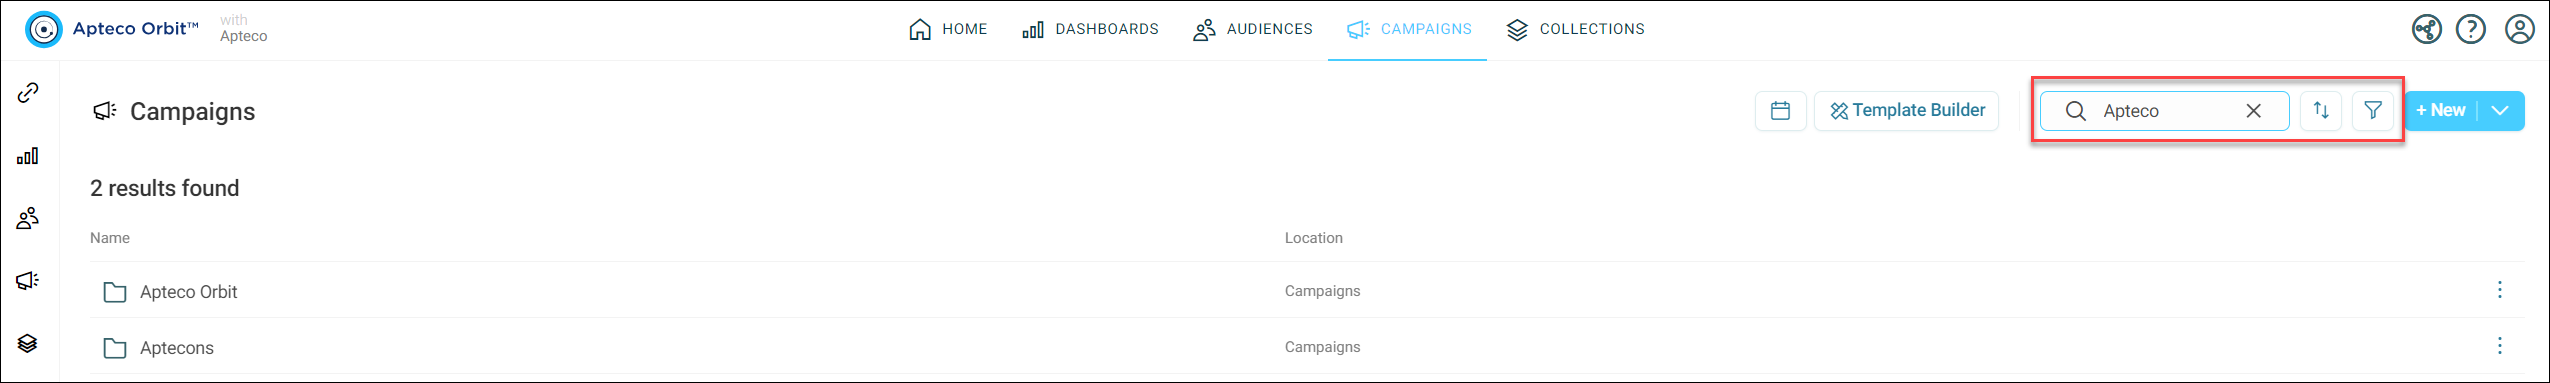Open the help question mark icon
This screenshot has width=2550, height=383.
click(x=2470, y=29)
